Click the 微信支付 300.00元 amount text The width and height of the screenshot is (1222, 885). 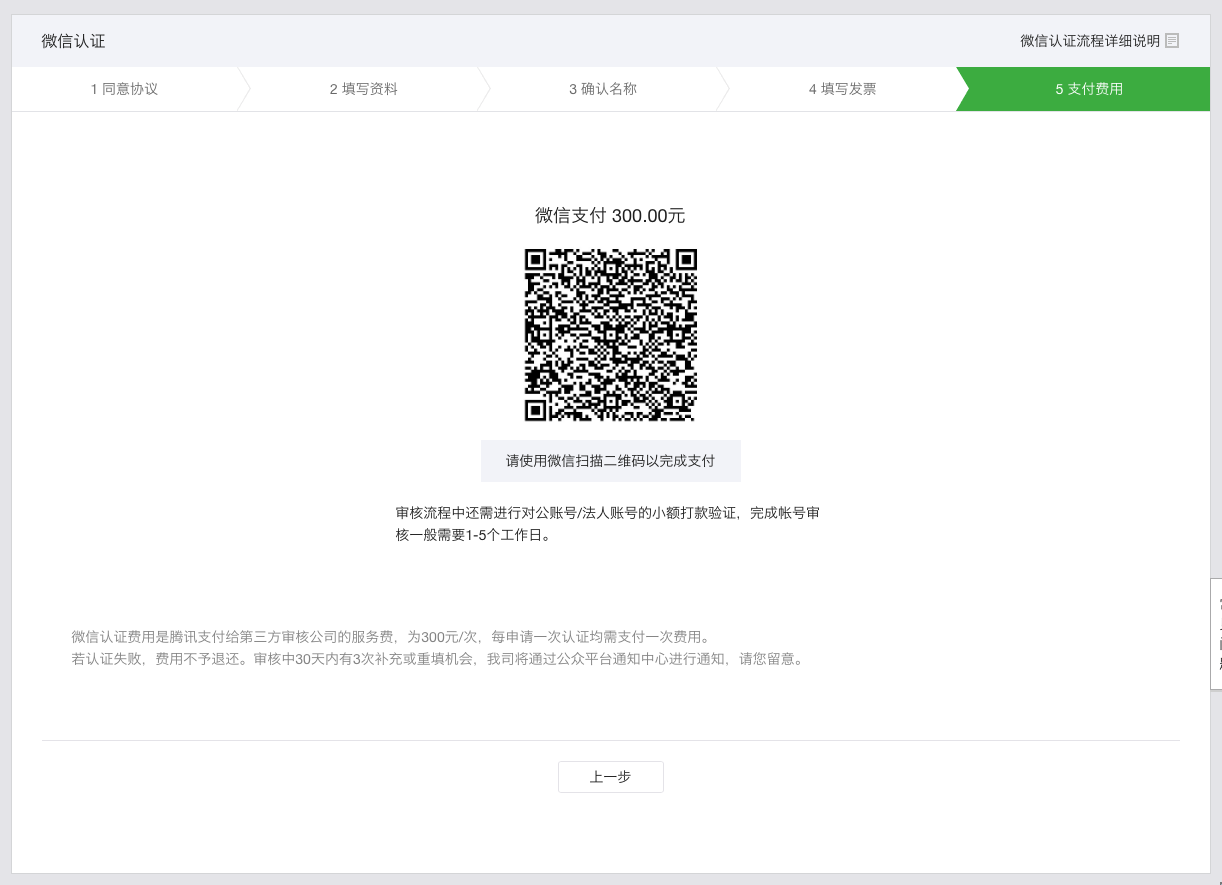[611, 216]
